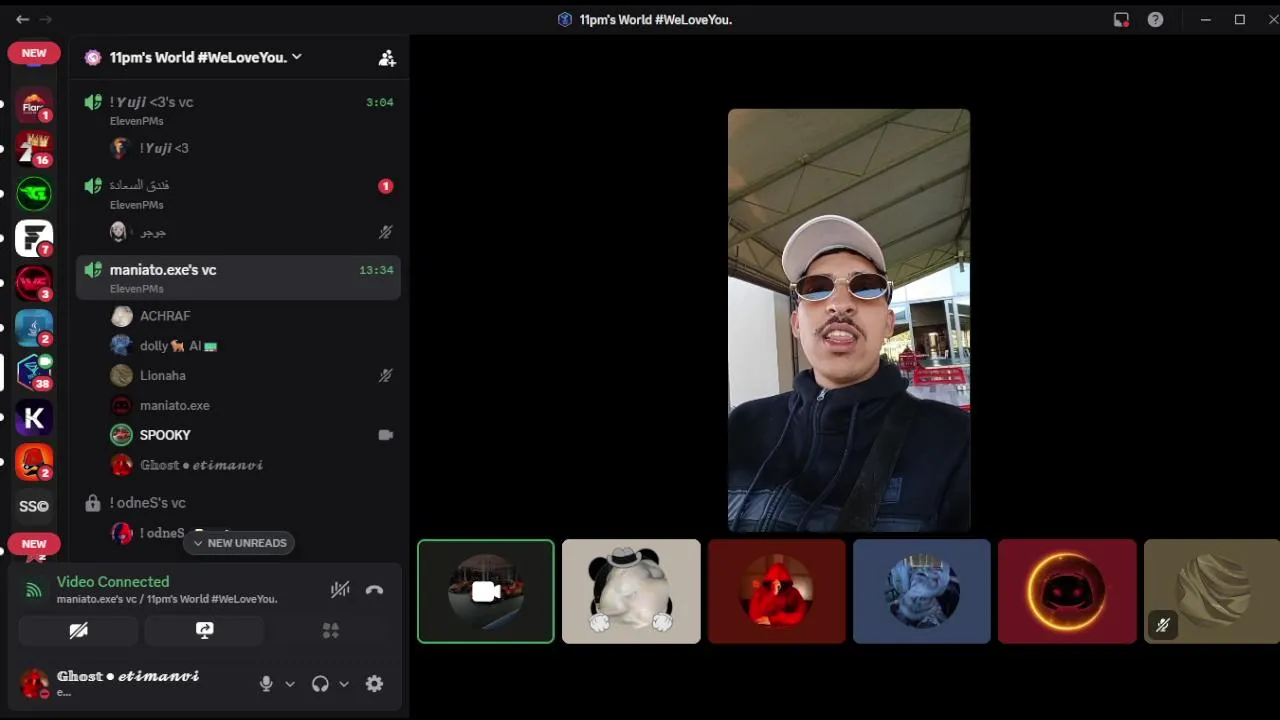Open the activities launcher icon
Viewport: 1280px width, 720px height.
point(330,630)
